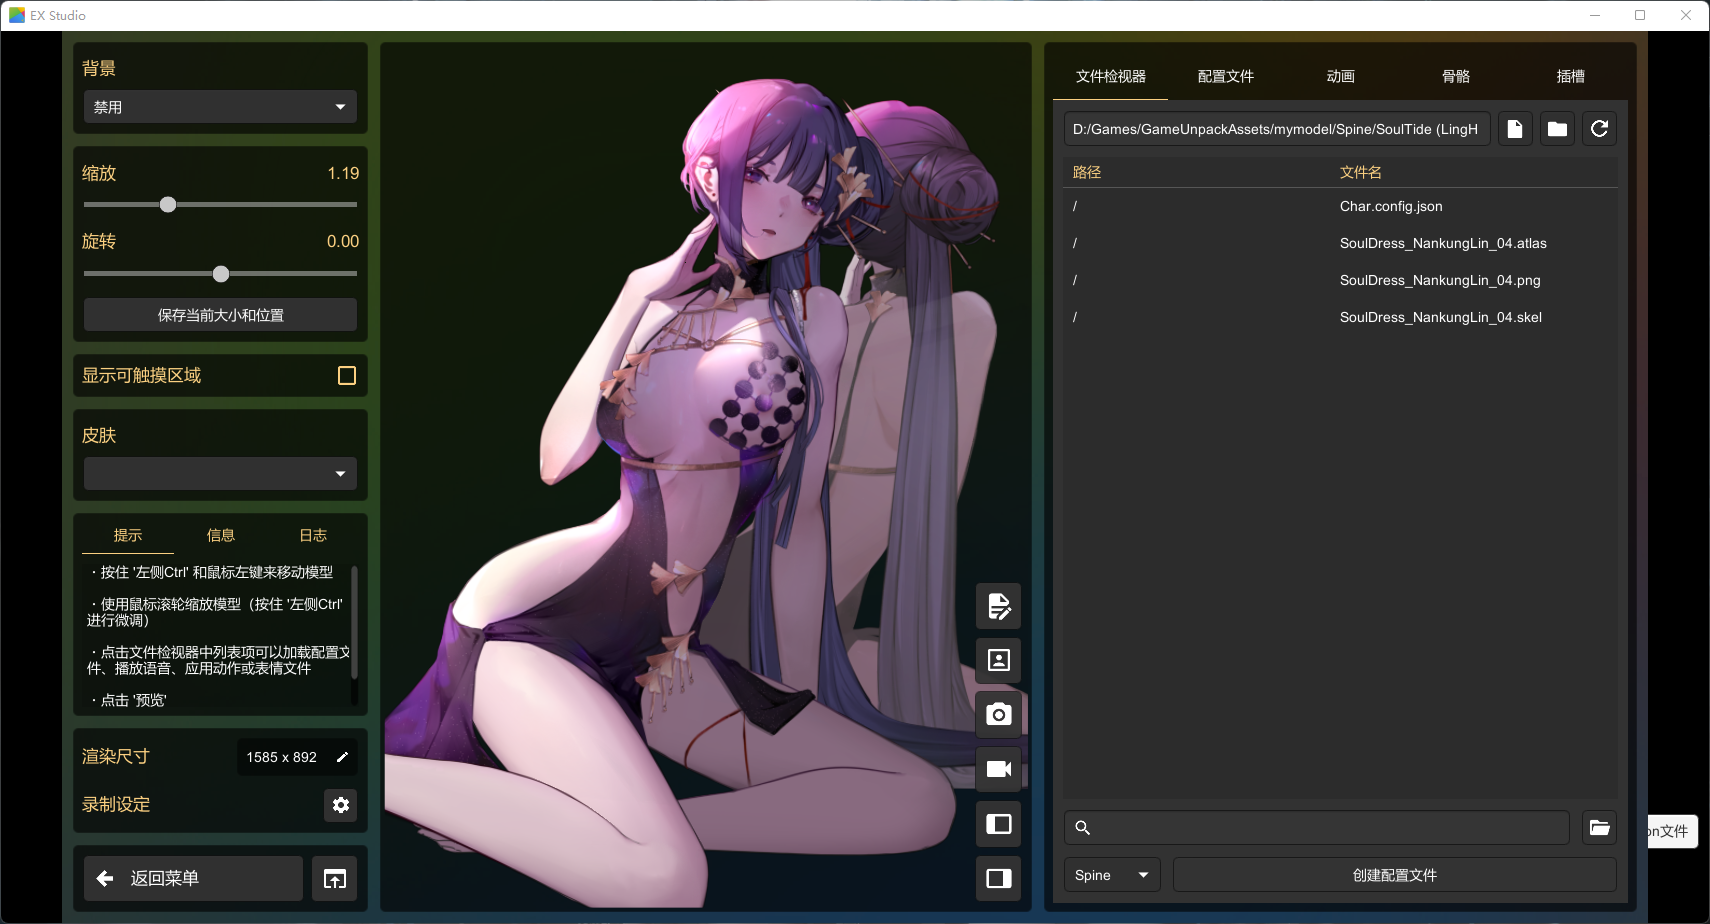Click the tips panel scrollbar
The width and height of the screenshot is (1710, 924).
[355, 622]
